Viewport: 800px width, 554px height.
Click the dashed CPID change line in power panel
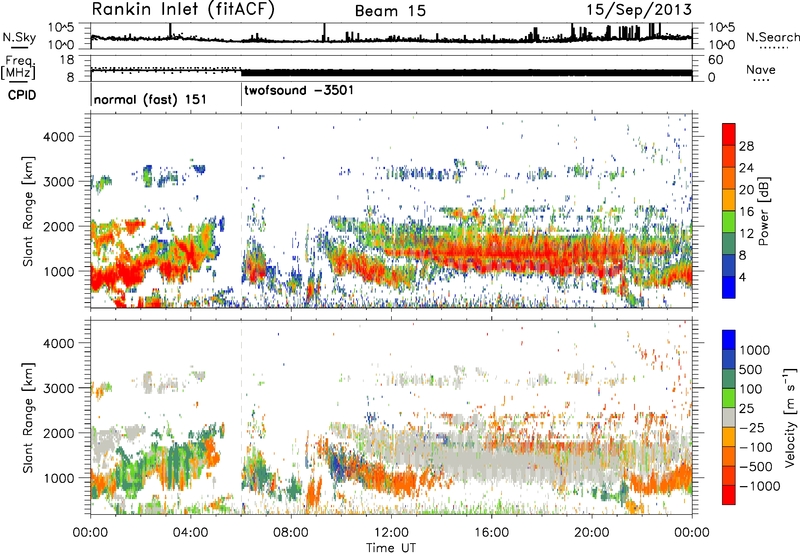point(241,211)
